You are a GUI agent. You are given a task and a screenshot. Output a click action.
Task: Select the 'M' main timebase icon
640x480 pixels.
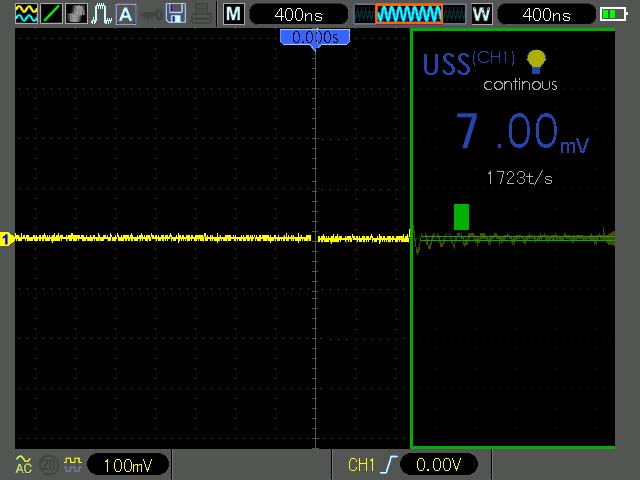(234, 14)
